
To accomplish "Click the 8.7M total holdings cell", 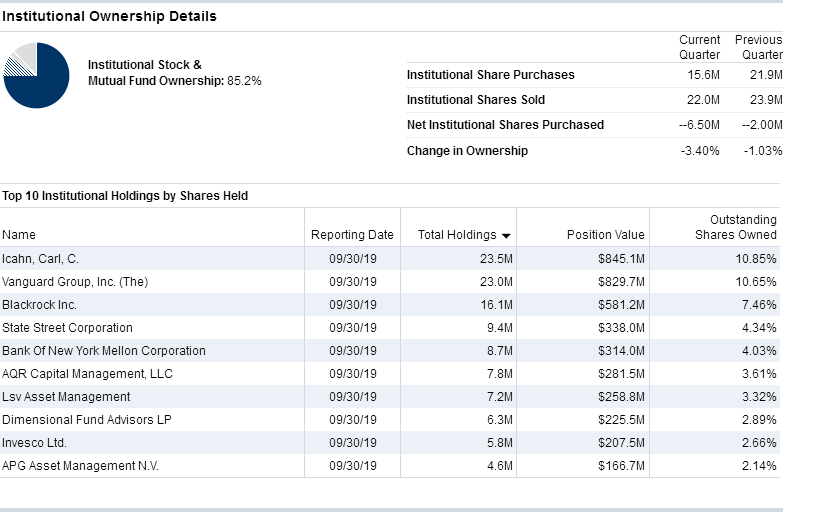I will coord(499,351).
